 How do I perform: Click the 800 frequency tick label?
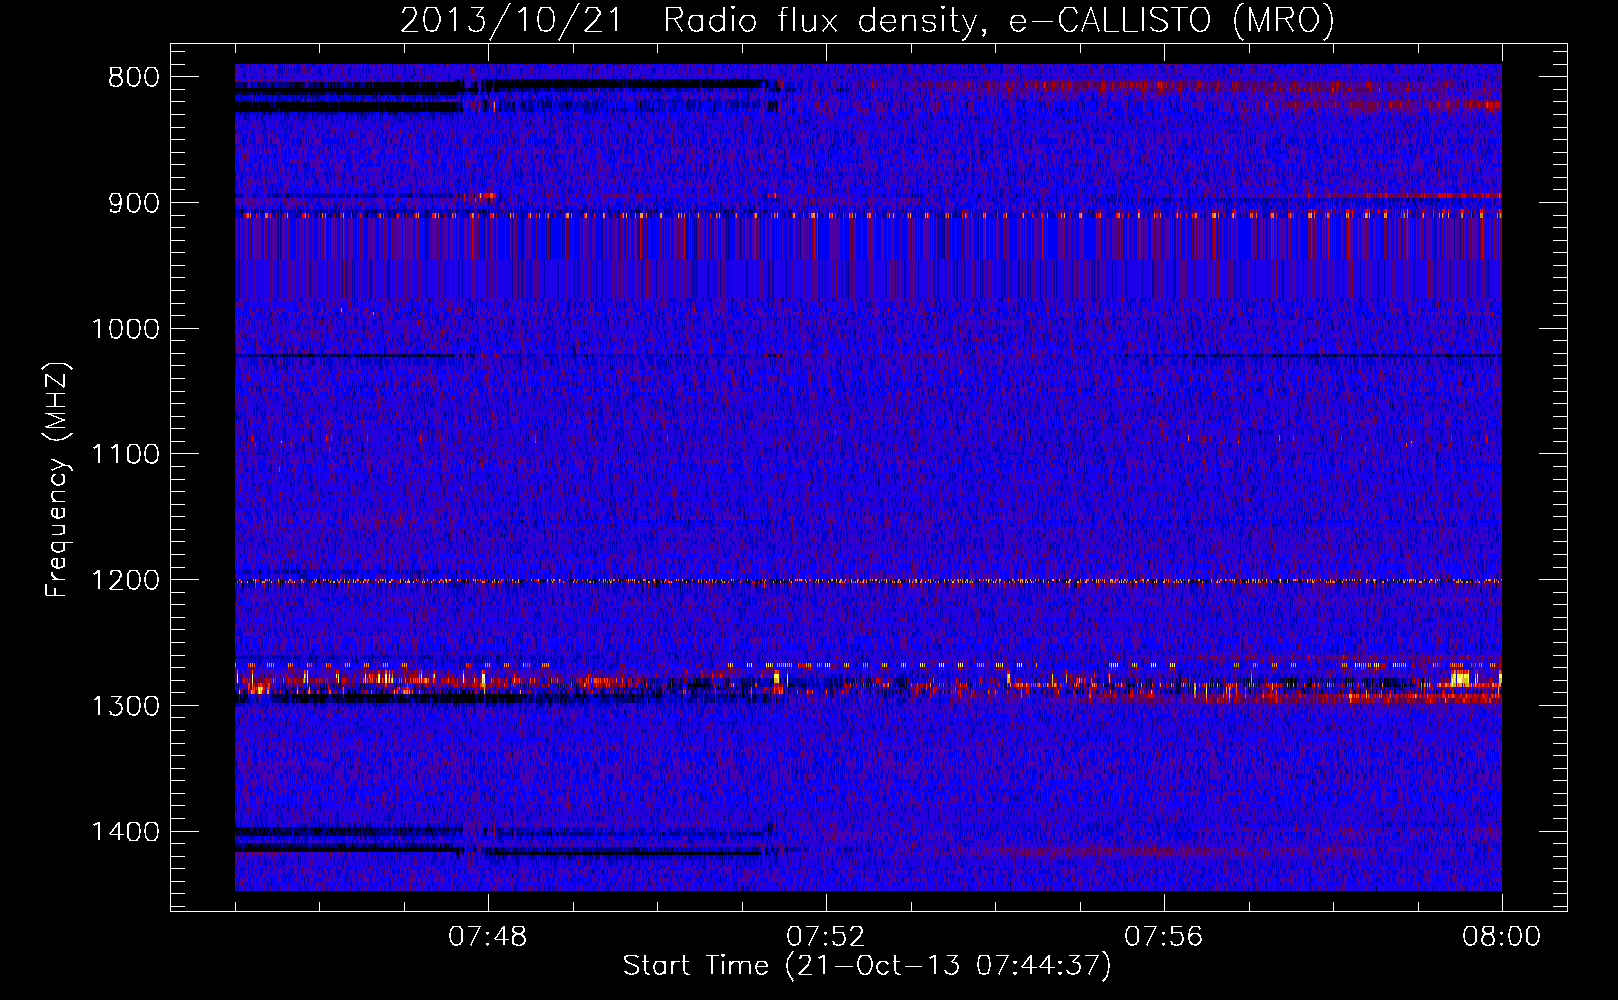133,78
